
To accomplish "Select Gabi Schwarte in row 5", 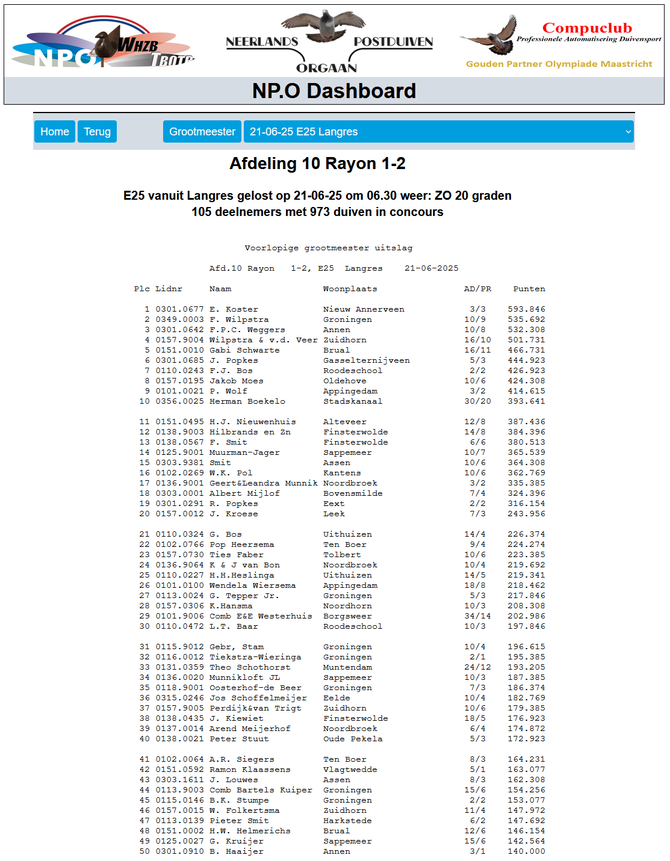I will click(x=244, y=350).
